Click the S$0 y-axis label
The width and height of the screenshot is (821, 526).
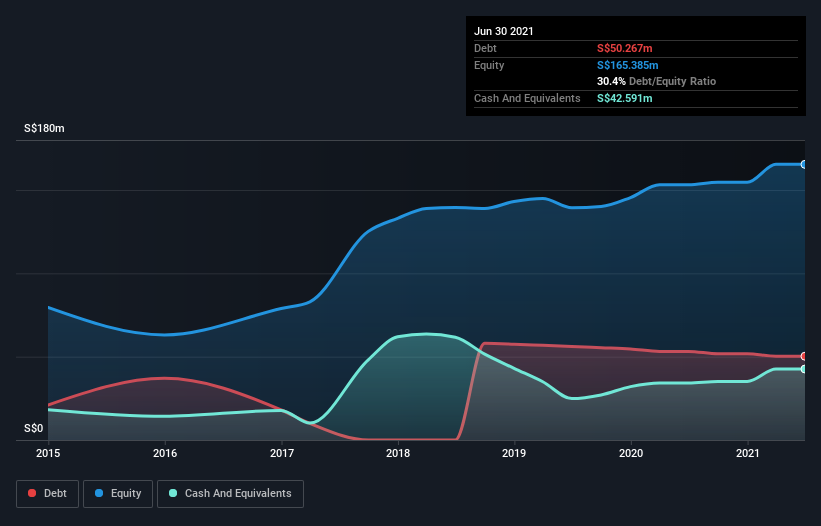(34, 428)
